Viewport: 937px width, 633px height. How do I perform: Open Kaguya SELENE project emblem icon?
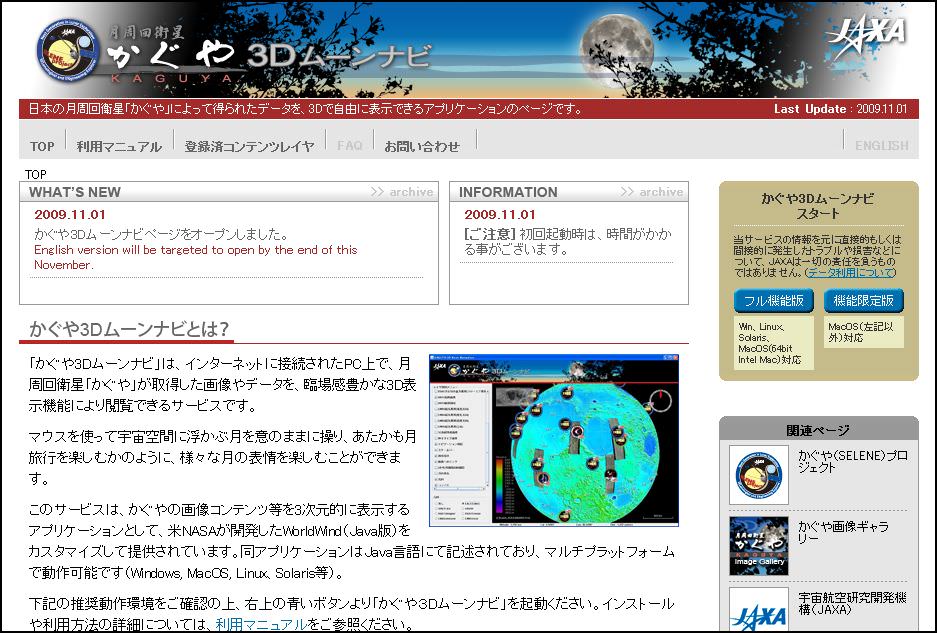(x=758, y=475)
